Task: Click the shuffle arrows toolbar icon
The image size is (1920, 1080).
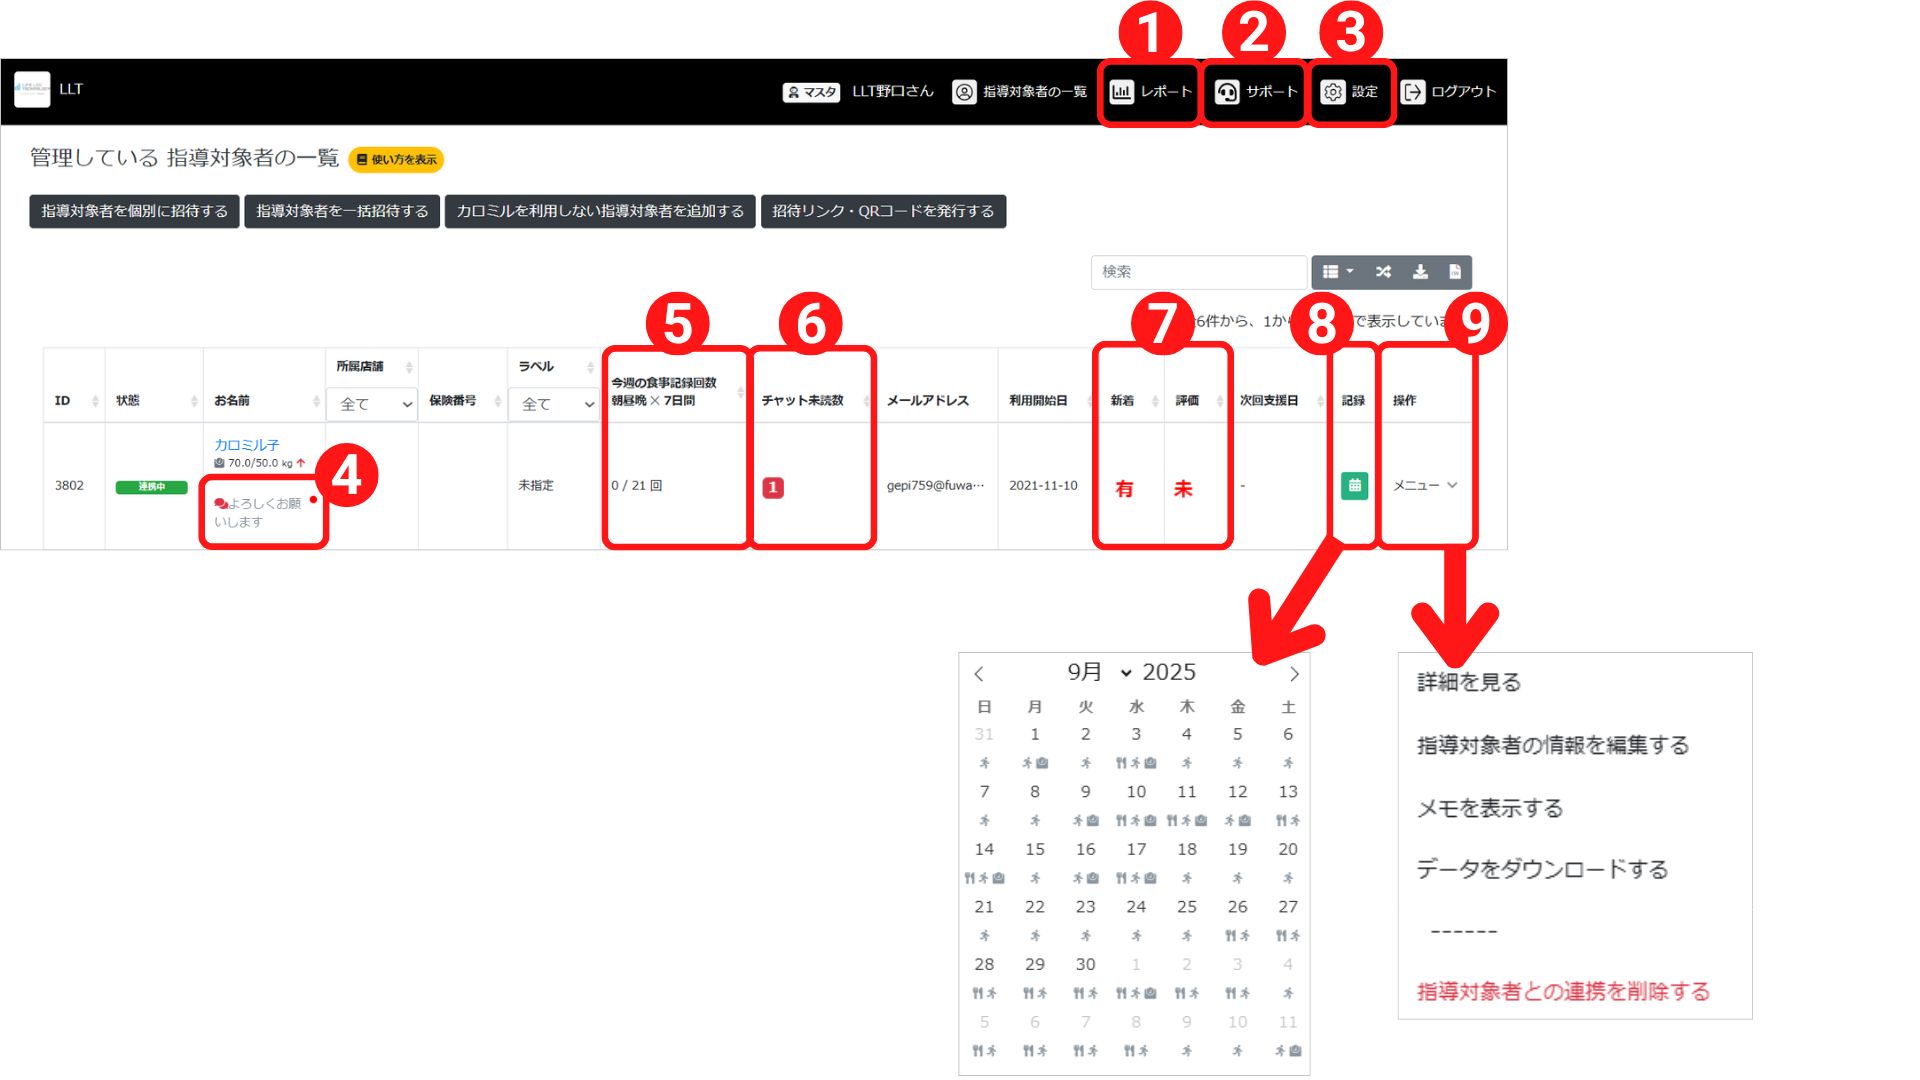Action: click(x=1383, y=272)
